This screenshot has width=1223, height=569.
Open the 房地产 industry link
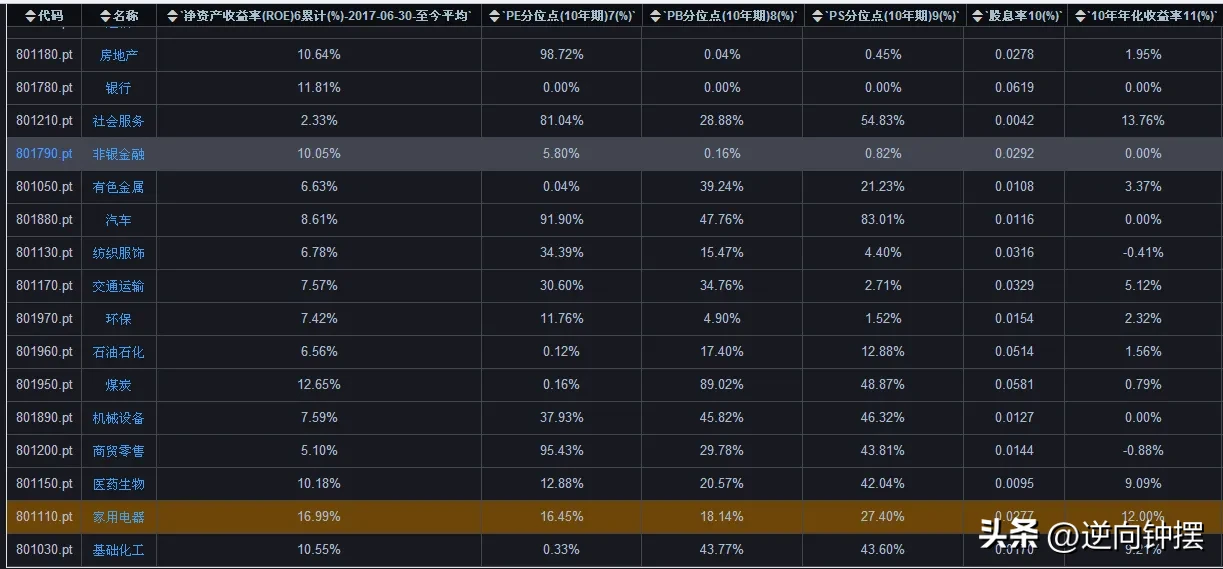tap(119, 55)
